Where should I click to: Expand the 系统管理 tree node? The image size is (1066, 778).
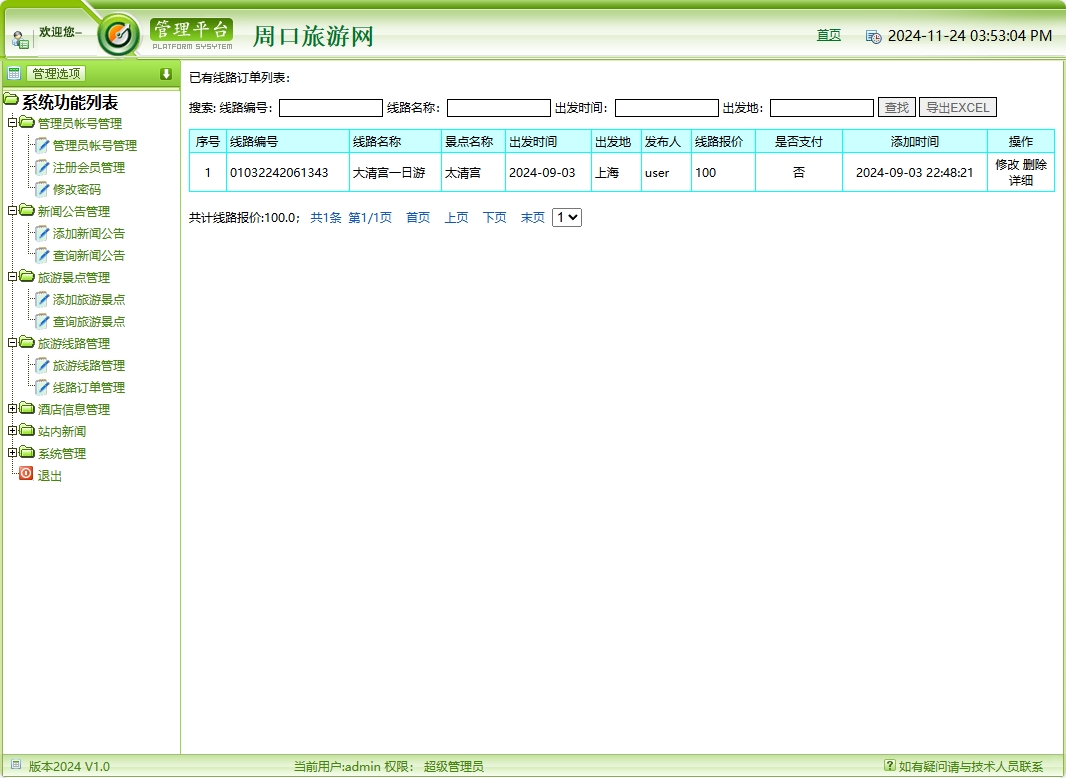pyautogui.click(x=12, y=452)
